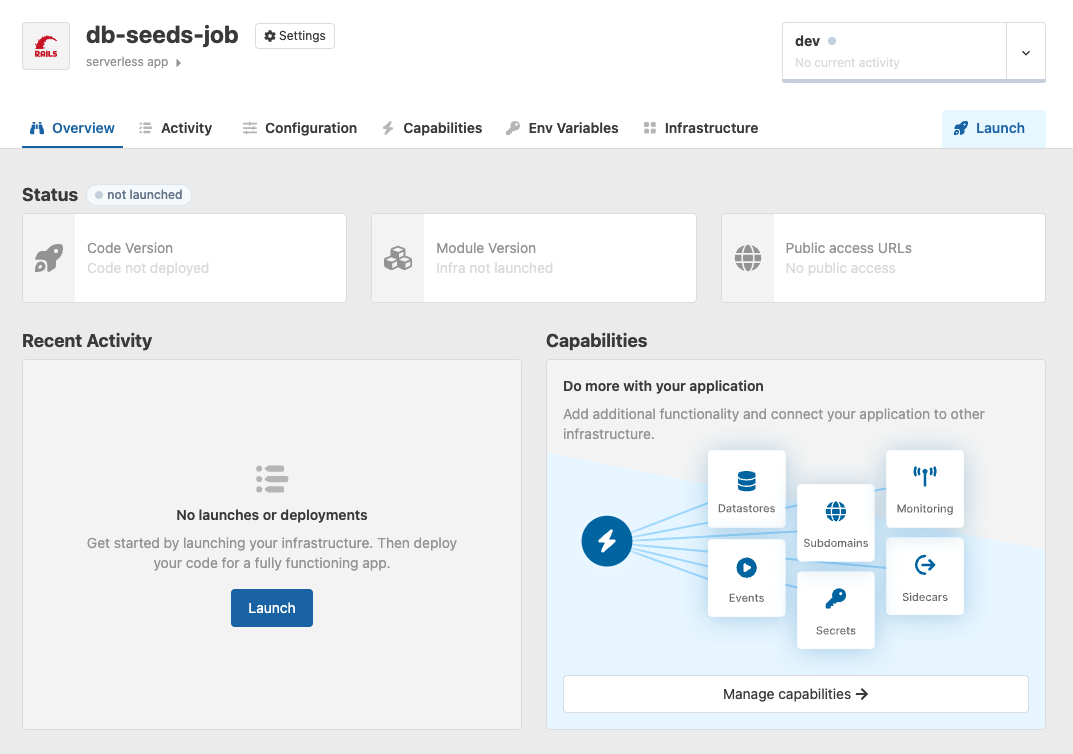This screenshot has width=1073, height=754.
Task: Click the central lightning bolt capabilities icon
Action: (x=607, y=541)
